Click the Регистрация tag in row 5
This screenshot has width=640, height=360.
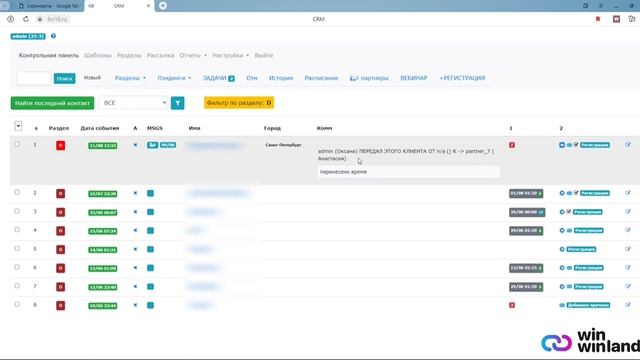581,249
